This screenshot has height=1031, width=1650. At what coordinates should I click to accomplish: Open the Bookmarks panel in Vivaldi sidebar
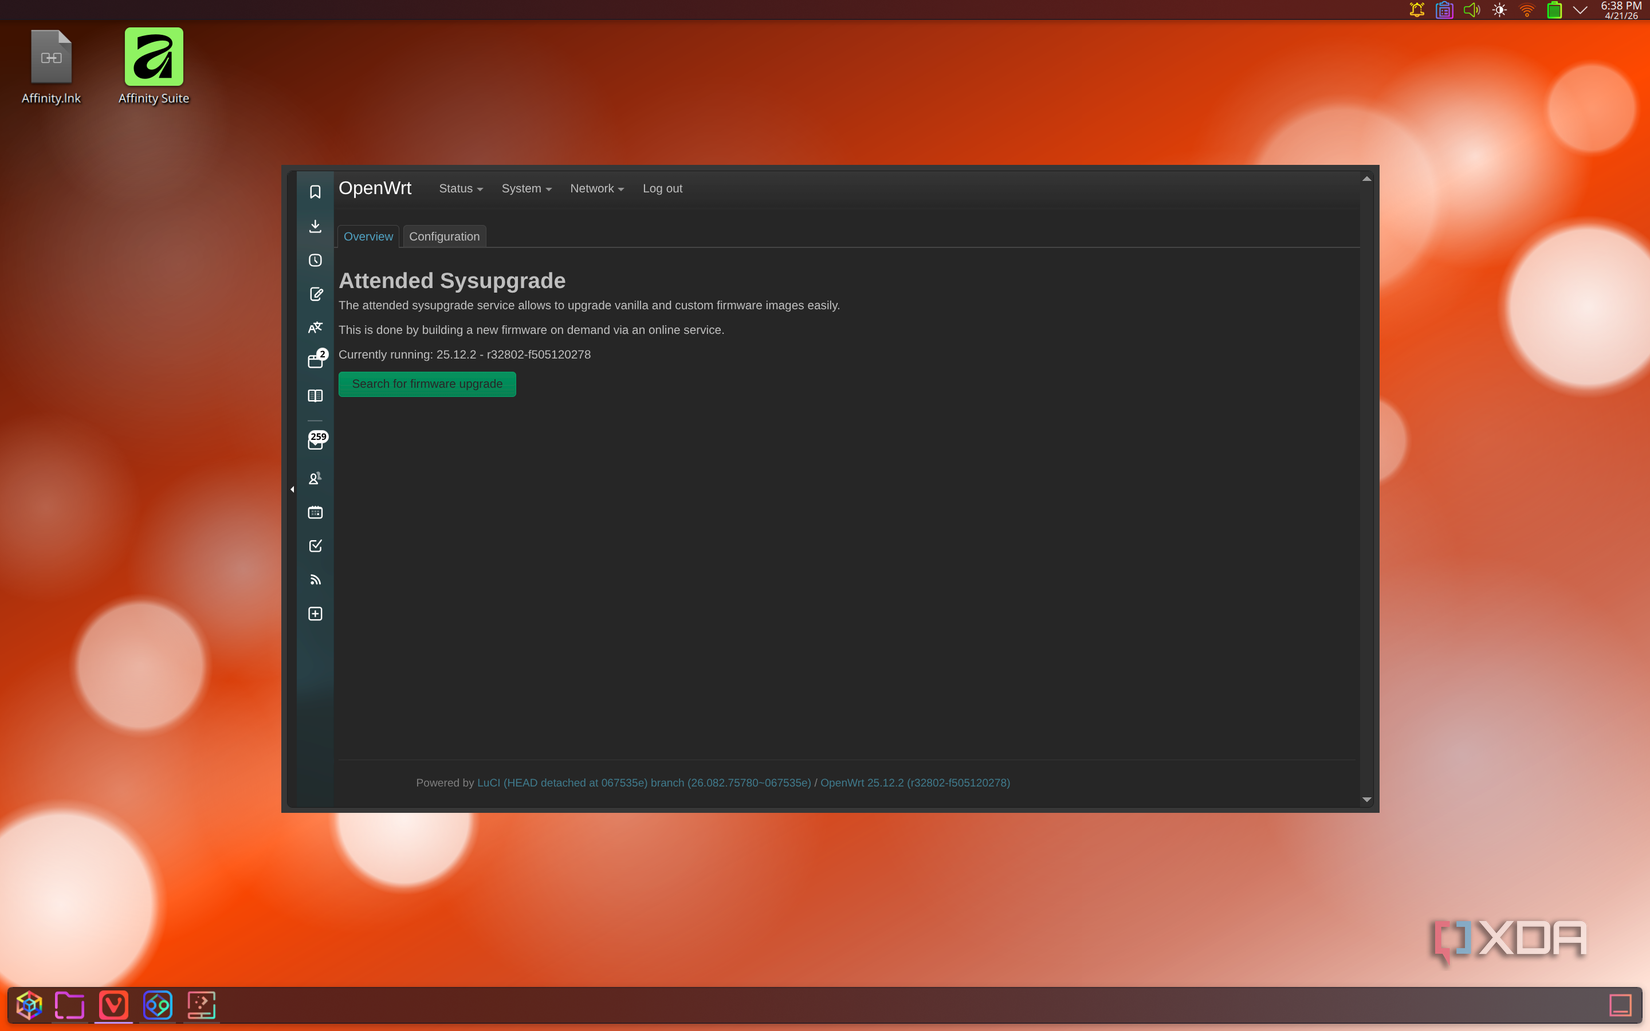tap(315, 192)
